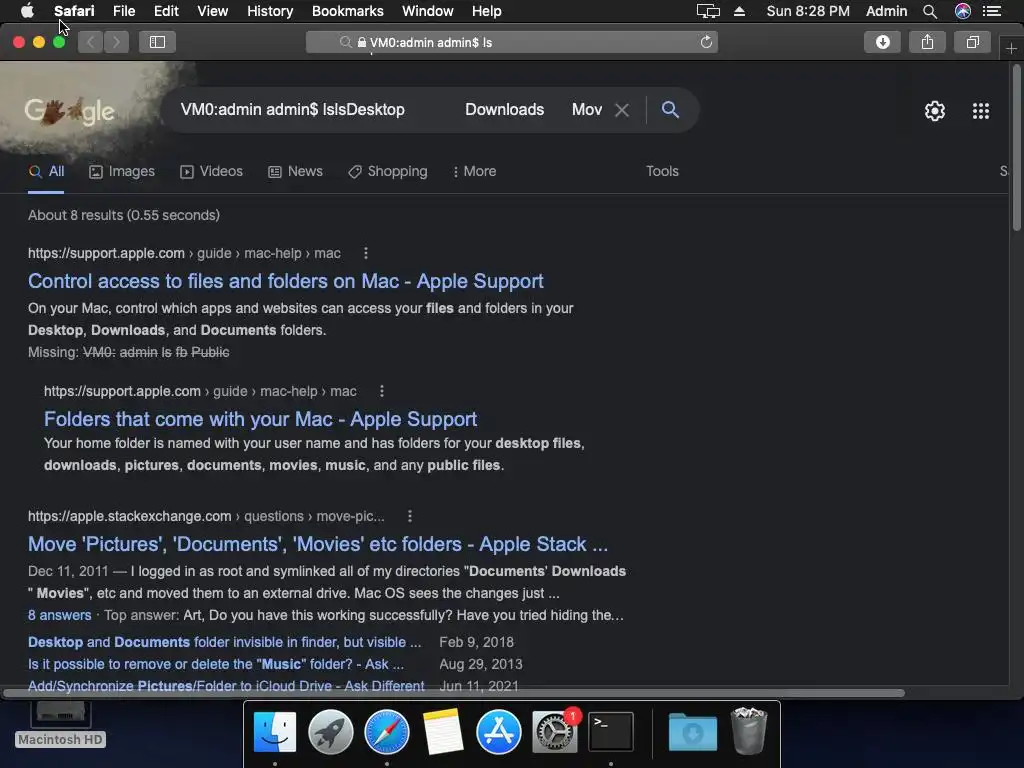Open 'Is it possible to remove Music folder' link

pyautogui.click(x=216, y=665)
